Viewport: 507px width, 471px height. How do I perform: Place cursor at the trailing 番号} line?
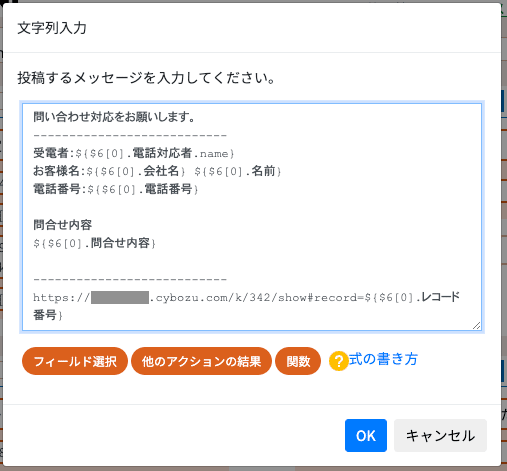click(48, 315)
